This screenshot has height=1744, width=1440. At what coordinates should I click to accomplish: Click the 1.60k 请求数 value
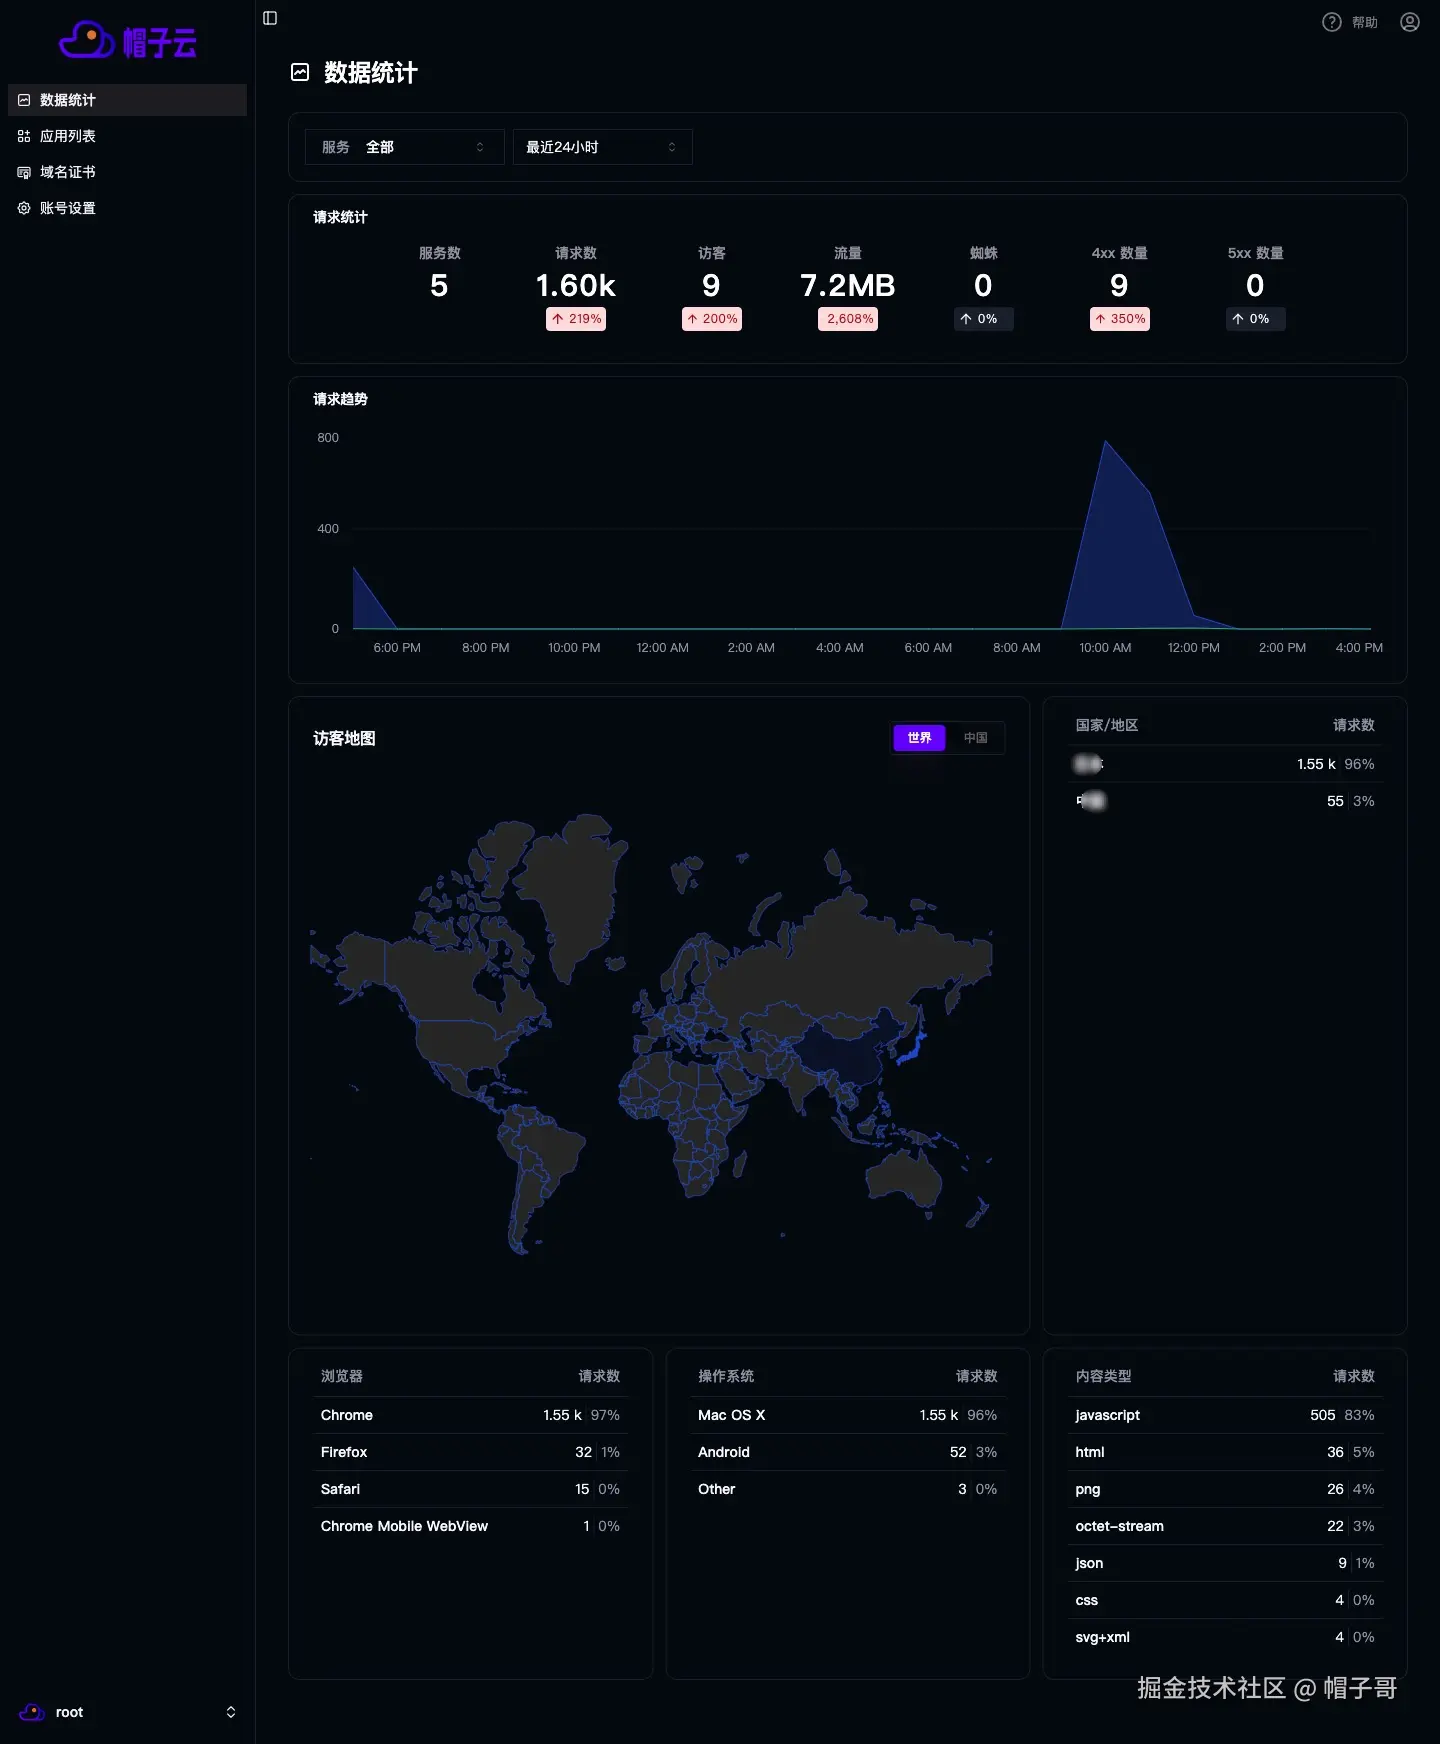[x=576, y=286]
